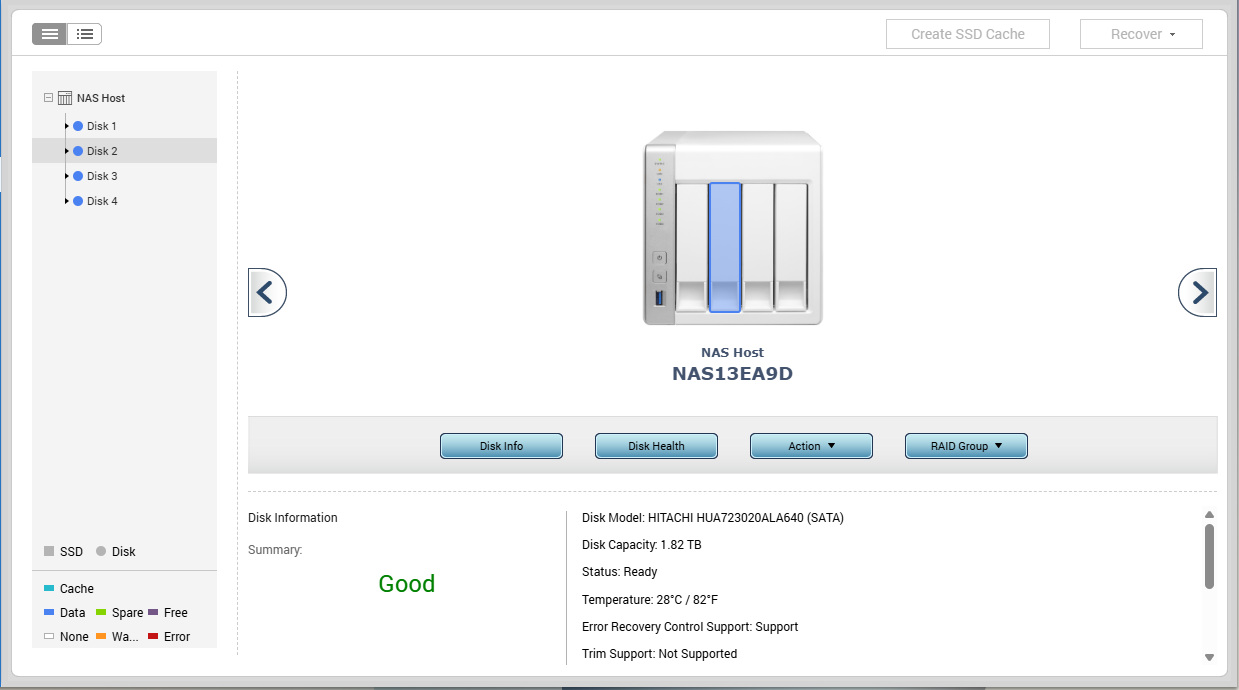Click the Create SSD Cache button
Screen dimensions: 1239x690
point(968,34)
